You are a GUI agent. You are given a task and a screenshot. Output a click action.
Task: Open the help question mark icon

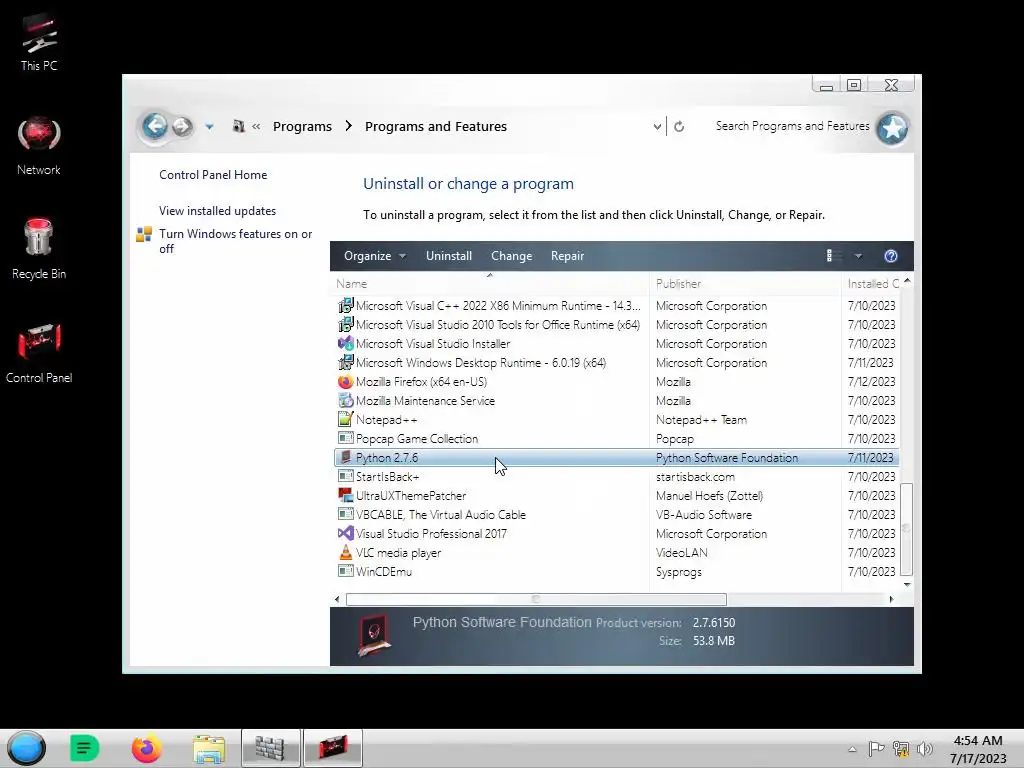[891, 256]
